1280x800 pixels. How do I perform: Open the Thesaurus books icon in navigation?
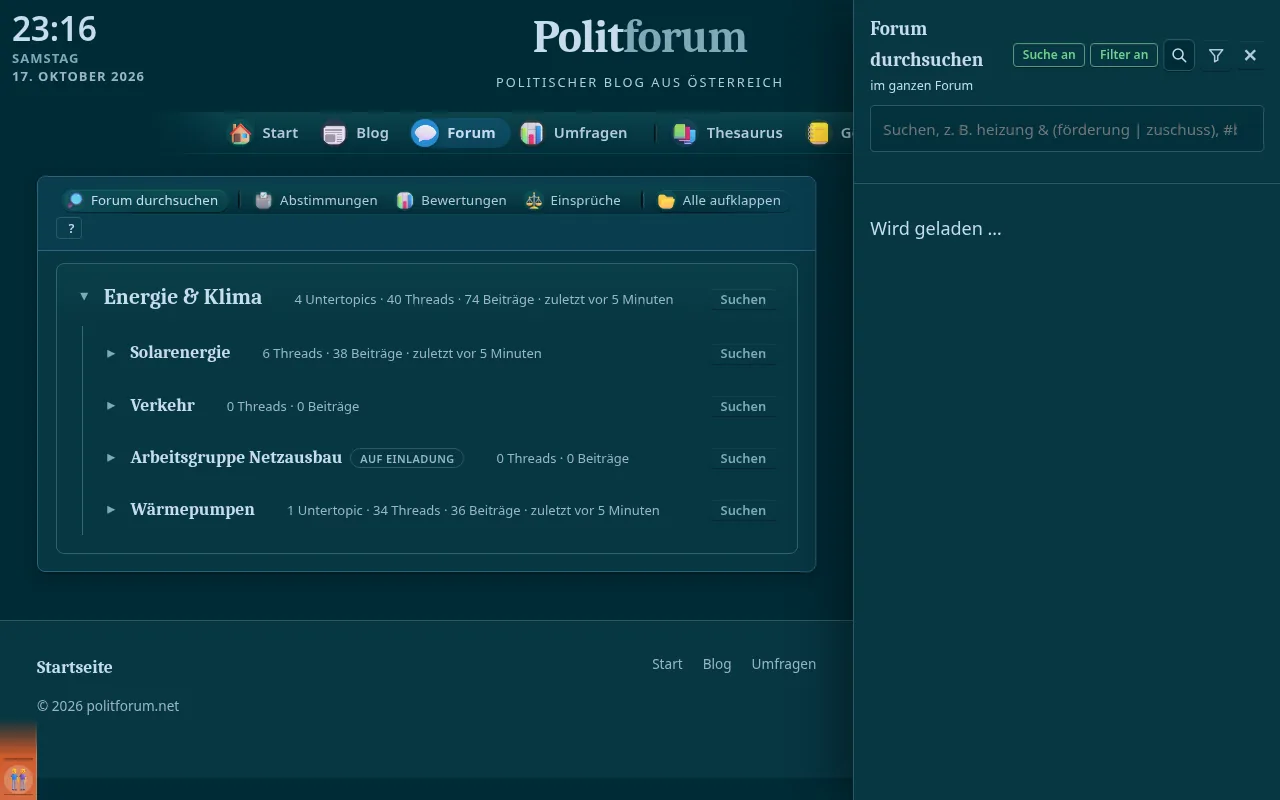685,133
